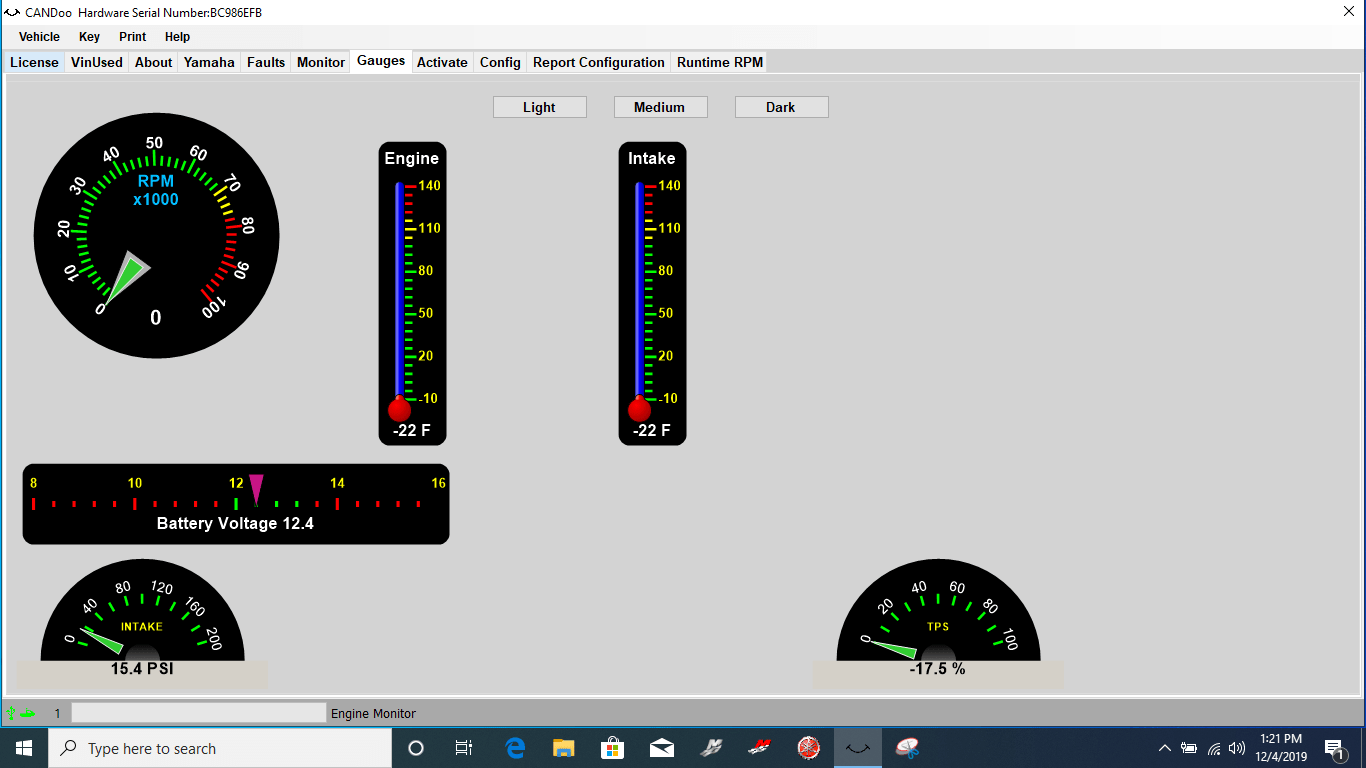
Task: Select the Light theme button
Action: click(539, 106)
